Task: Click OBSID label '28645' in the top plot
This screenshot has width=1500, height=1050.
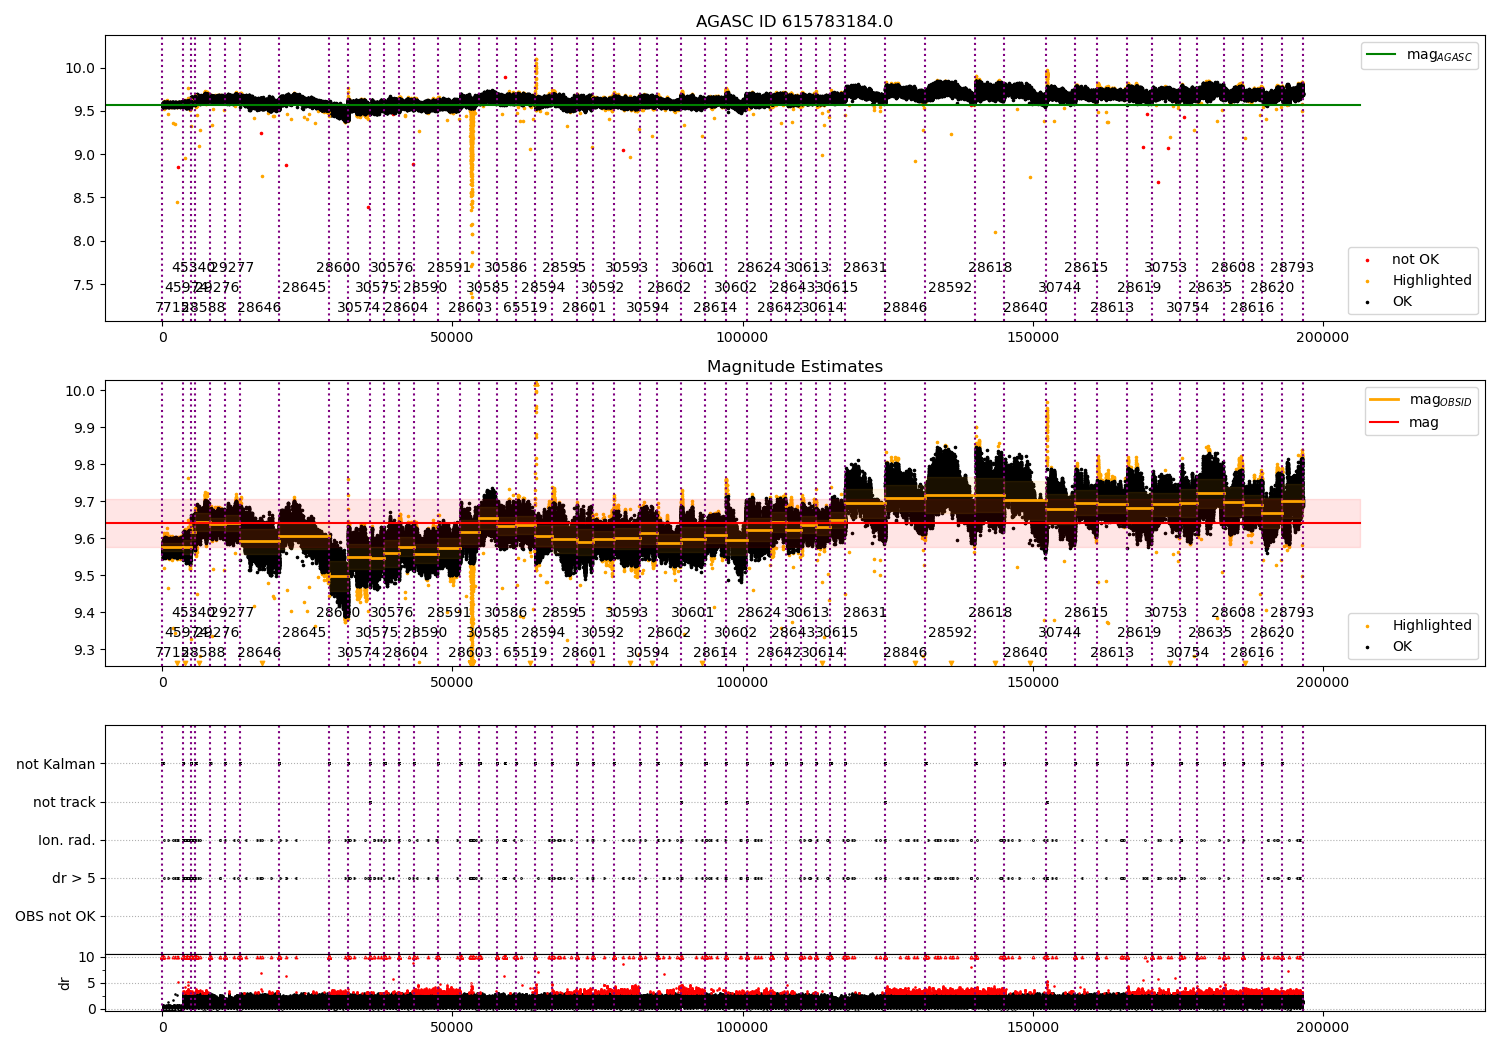Action: 304,288
